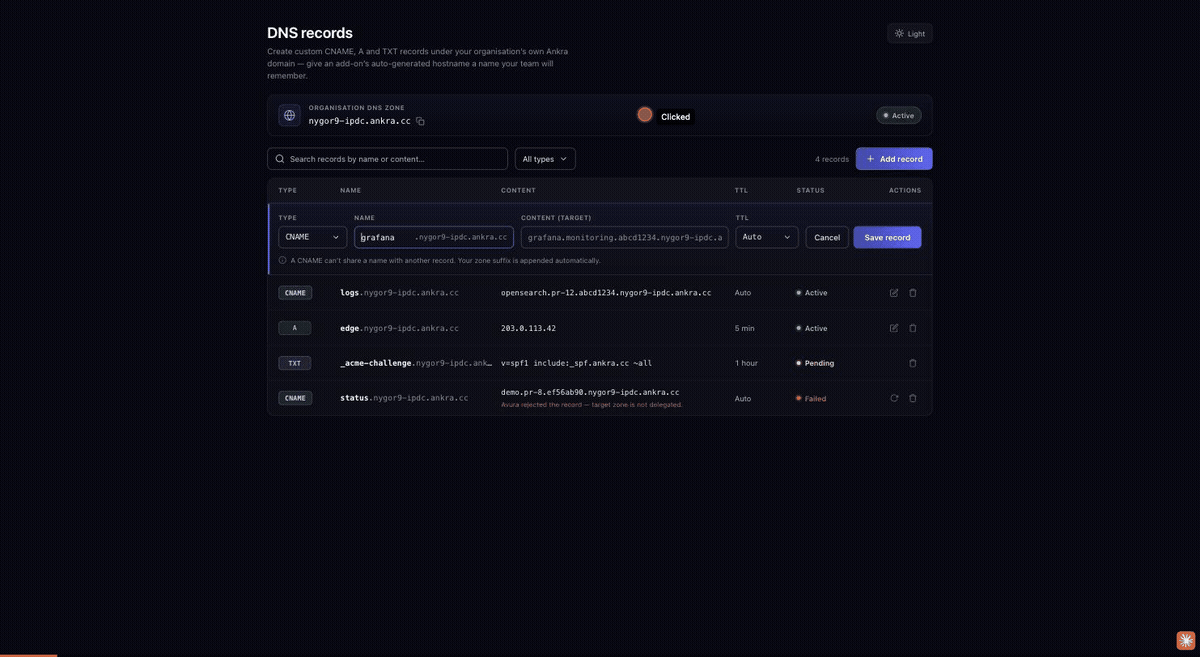Viewport: 1200px width, 657px height.
Task: Edit the logs CNAME record
Action: tap(894, 293)
